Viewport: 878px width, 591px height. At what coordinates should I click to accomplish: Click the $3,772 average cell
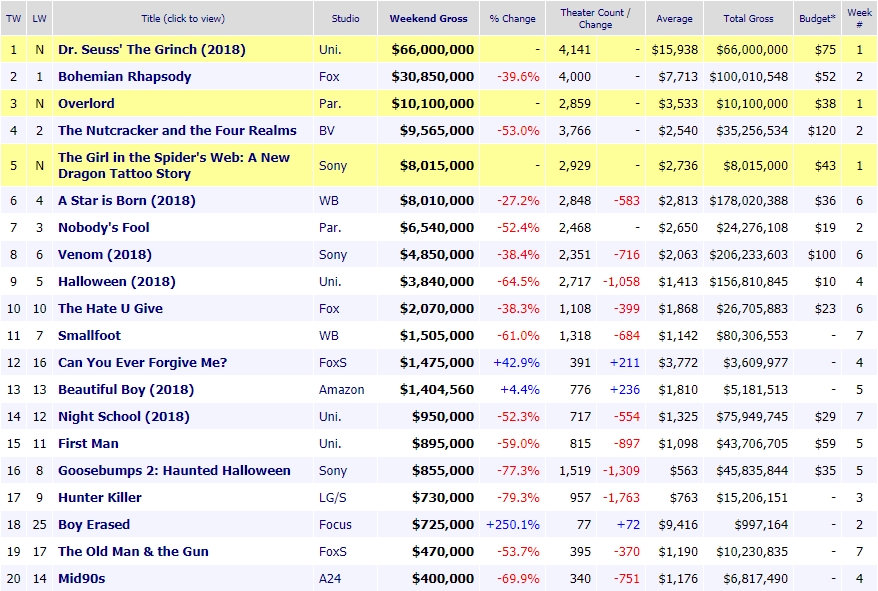(x=678, y=362)
